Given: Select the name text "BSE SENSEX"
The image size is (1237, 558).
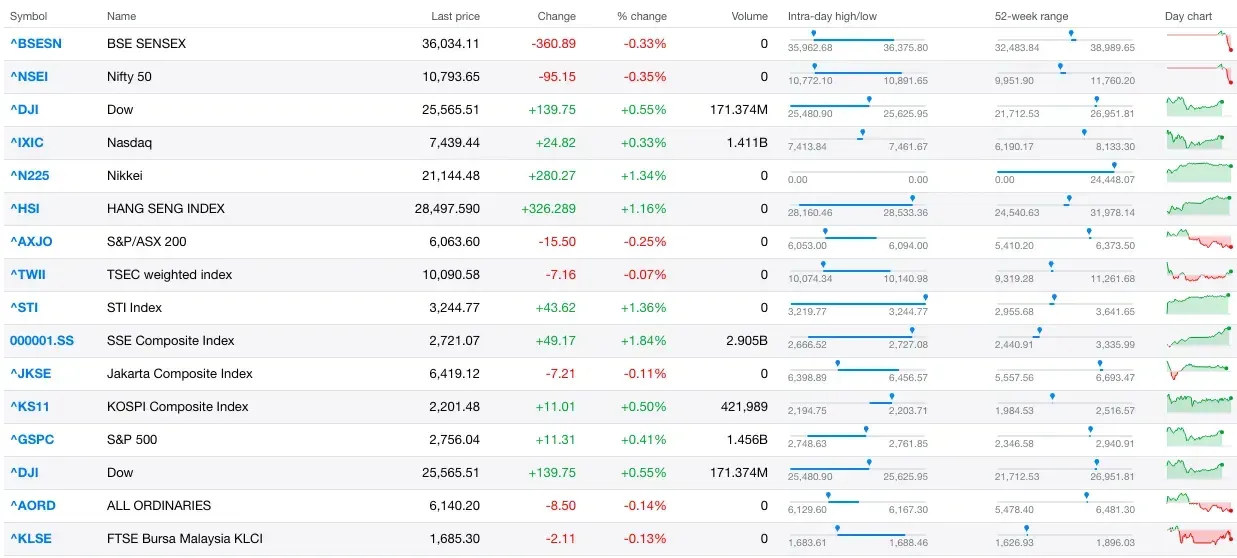Looking at the screenshot, I should click(146, 44).
